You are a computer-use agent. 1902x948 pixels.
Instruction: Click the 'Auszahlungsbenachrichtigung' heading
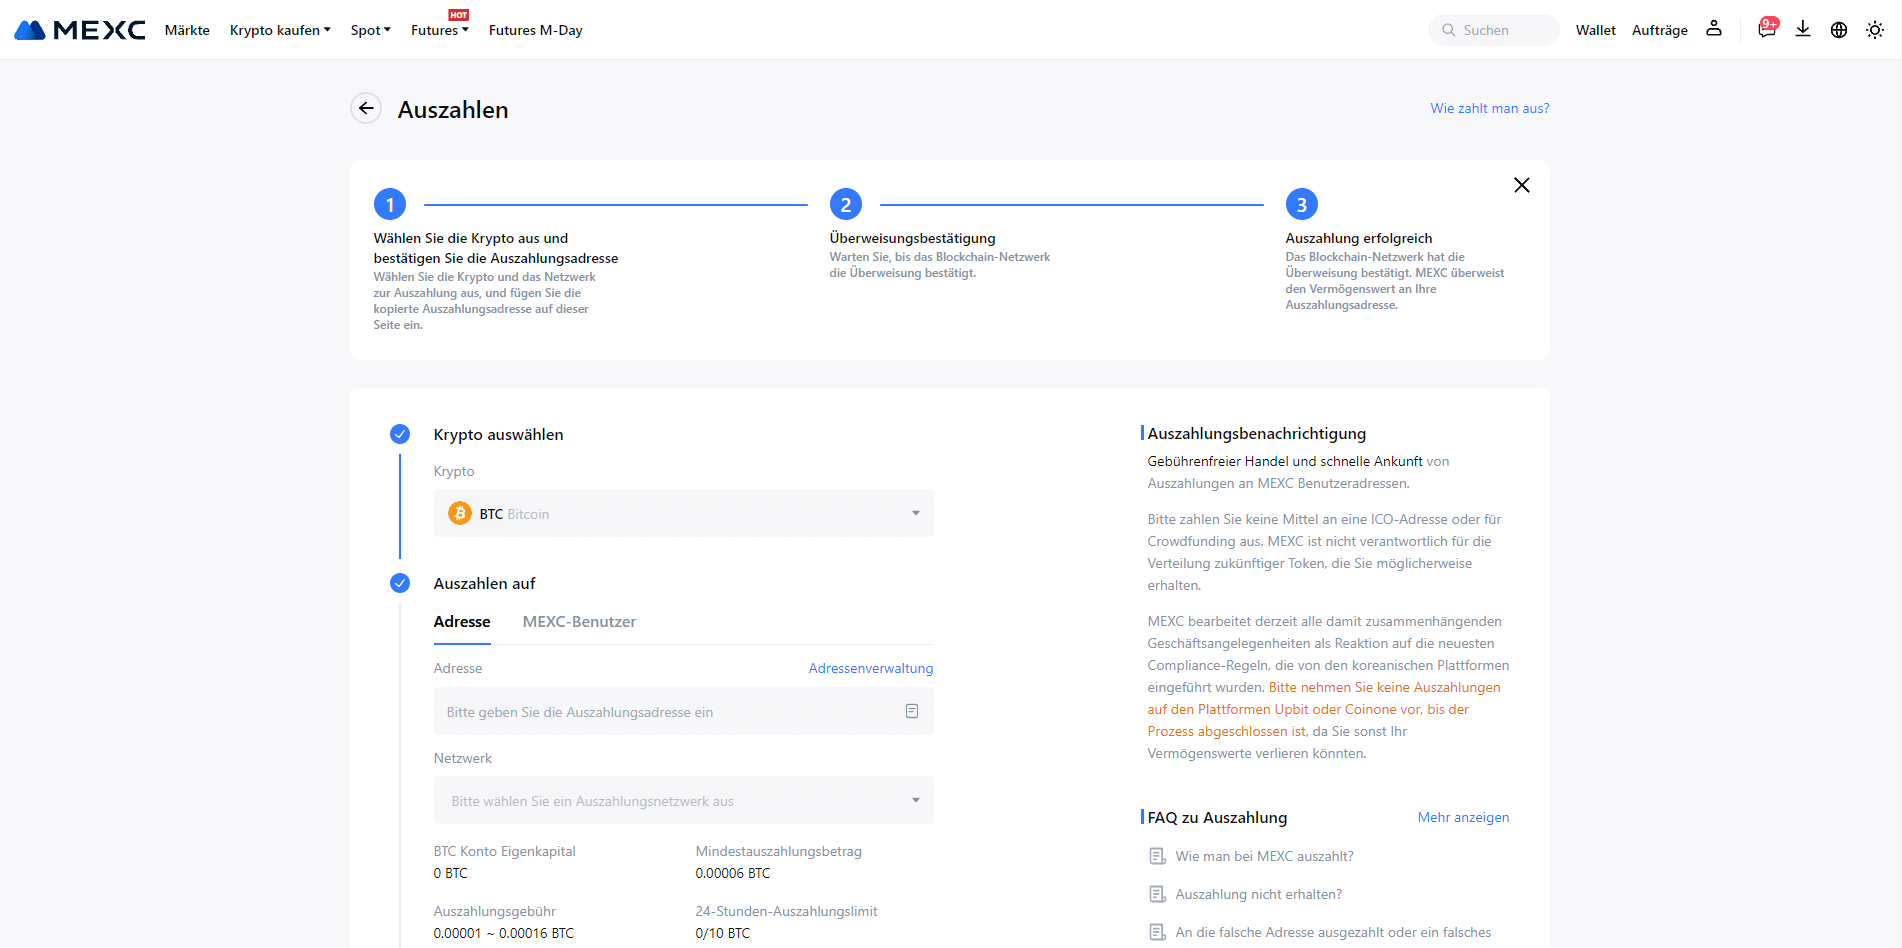1257,433
